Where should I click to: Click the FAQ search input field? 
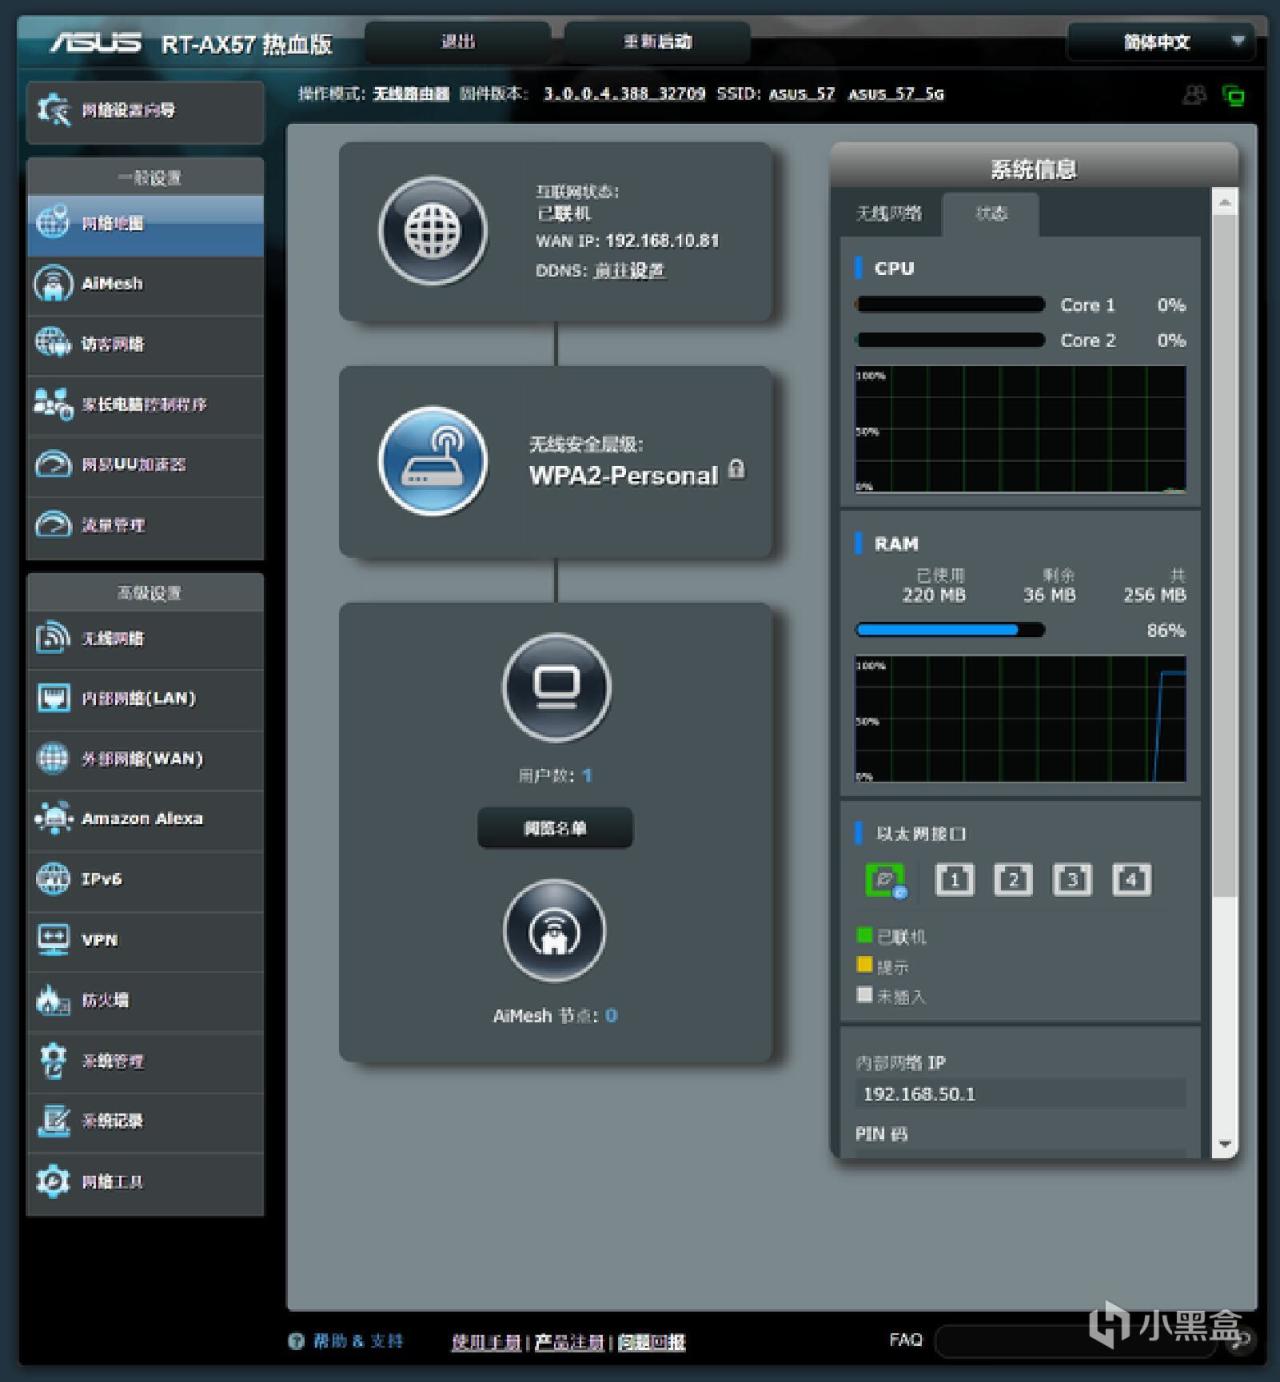[x=1075, y=1341]
